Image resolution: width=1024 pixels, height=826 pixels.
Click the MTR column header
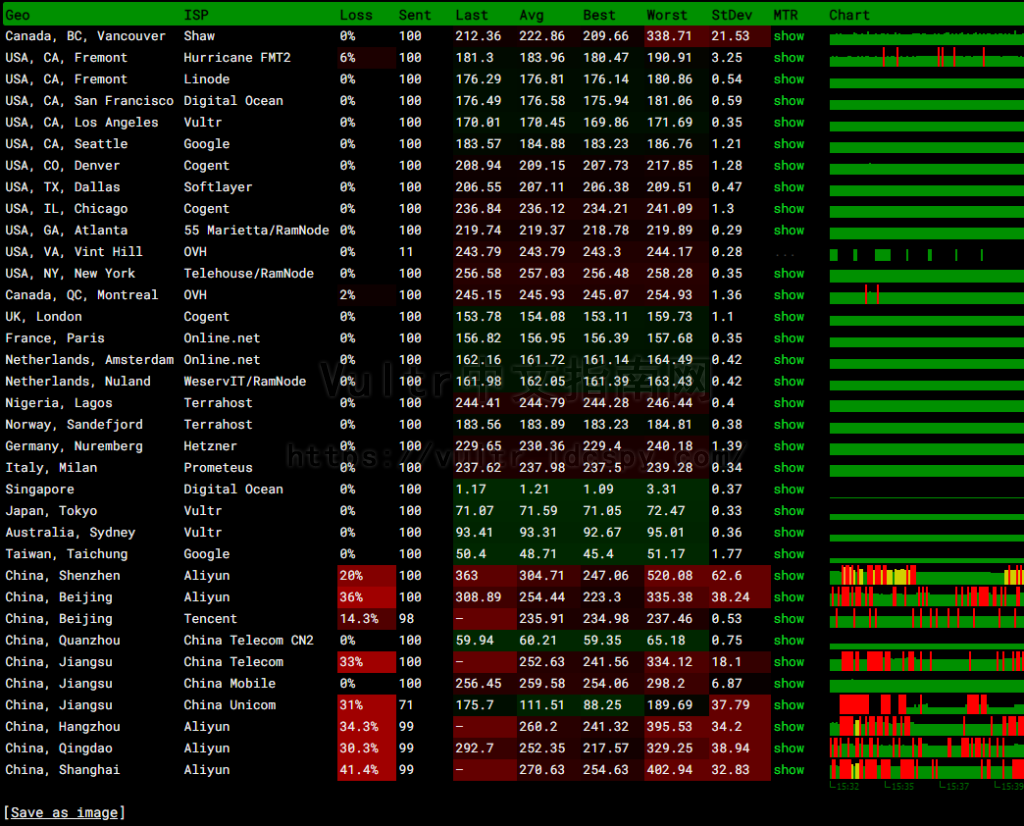(x=786, y=15)
